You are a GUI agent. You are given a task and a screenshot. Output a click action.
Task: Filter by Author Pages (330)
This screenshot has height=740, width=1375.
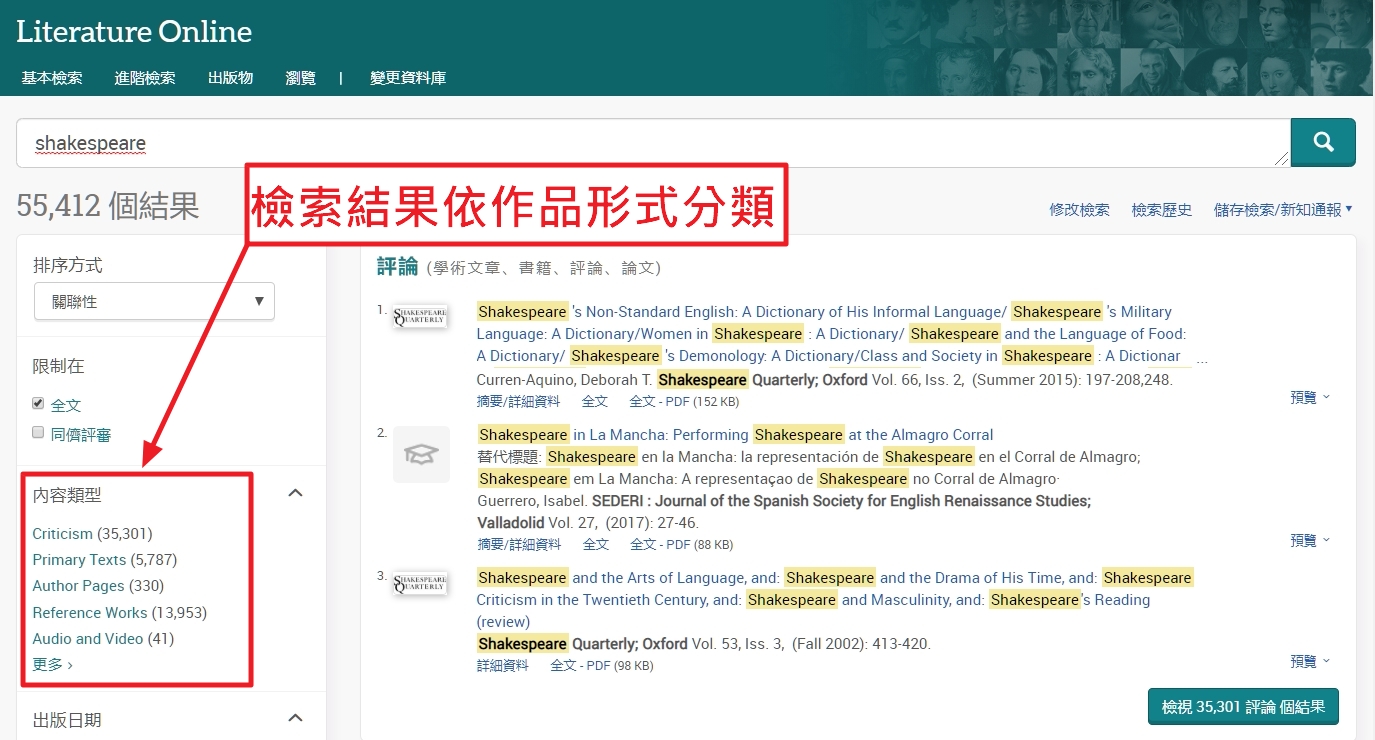click(x=98, y=586)
